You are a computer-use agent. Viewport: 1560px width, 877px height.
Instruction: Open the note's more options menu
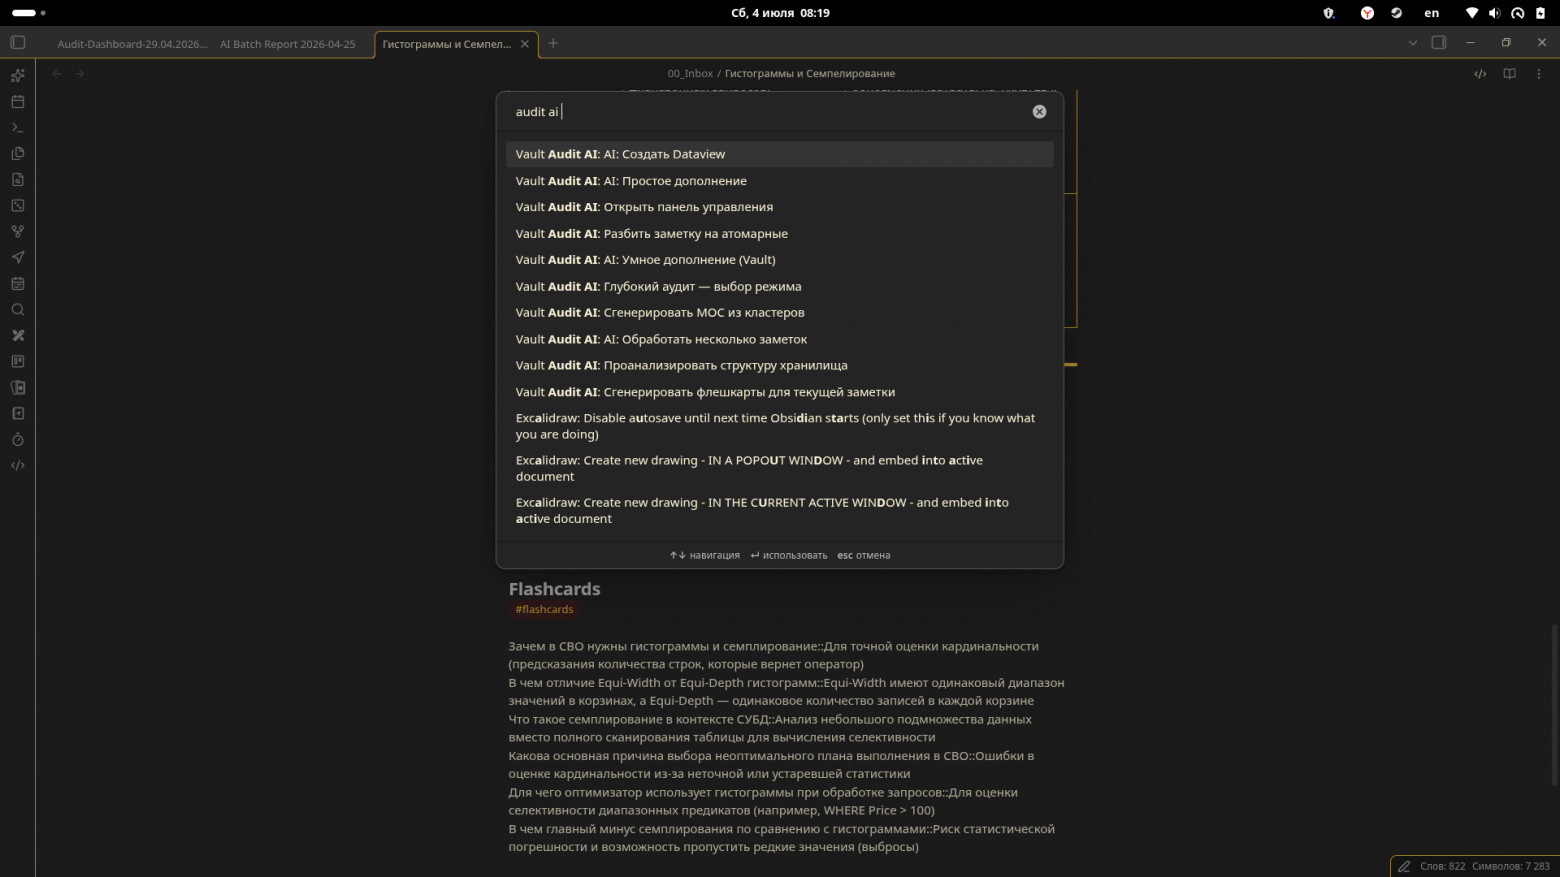click(x=1538, y=73)
